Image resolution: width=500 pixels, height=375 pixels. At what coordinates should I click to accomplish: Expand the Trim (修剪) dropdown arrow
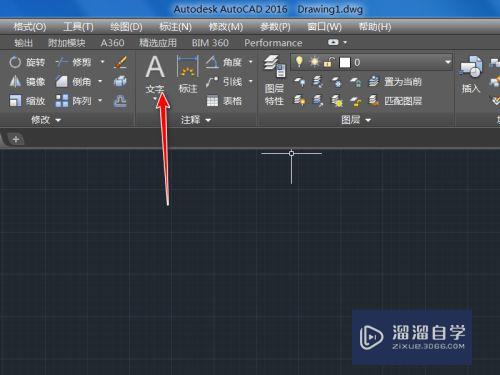[102, 62]
